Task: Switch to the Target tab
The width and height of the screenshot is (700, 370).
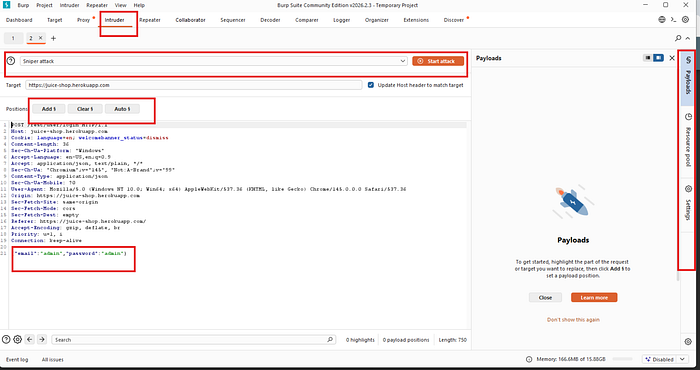Action: [55, 20]
